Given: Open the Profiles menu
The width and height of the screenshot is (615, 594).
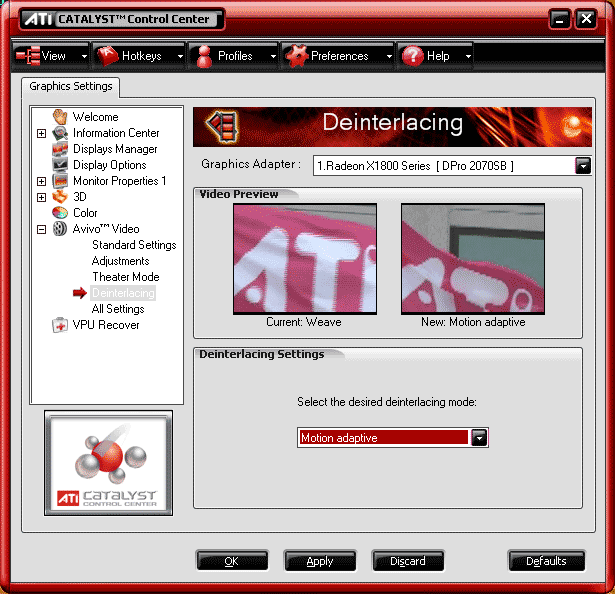Looking at the screenshot, I should [233, 56].
